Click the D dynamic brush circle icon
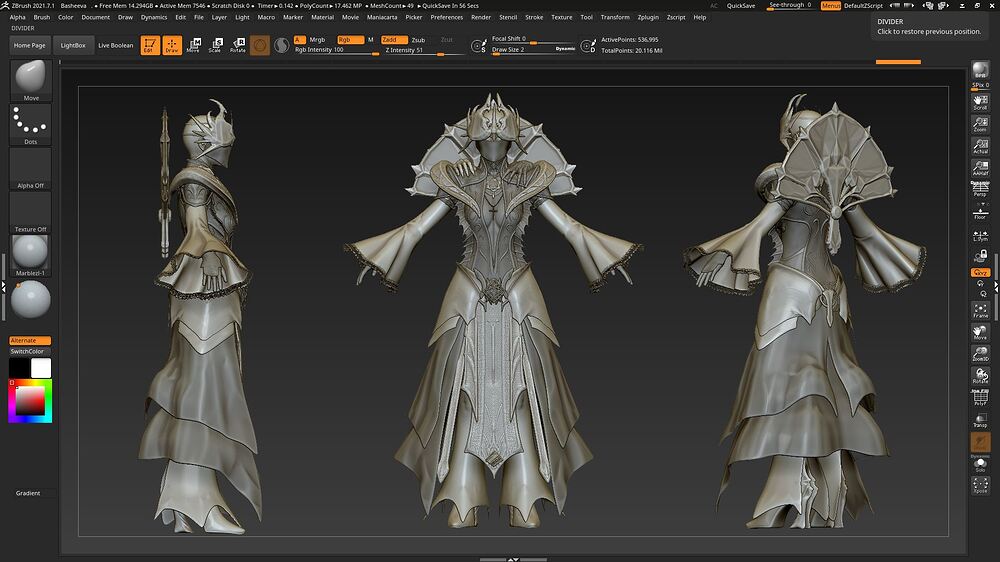 (588, 46)
